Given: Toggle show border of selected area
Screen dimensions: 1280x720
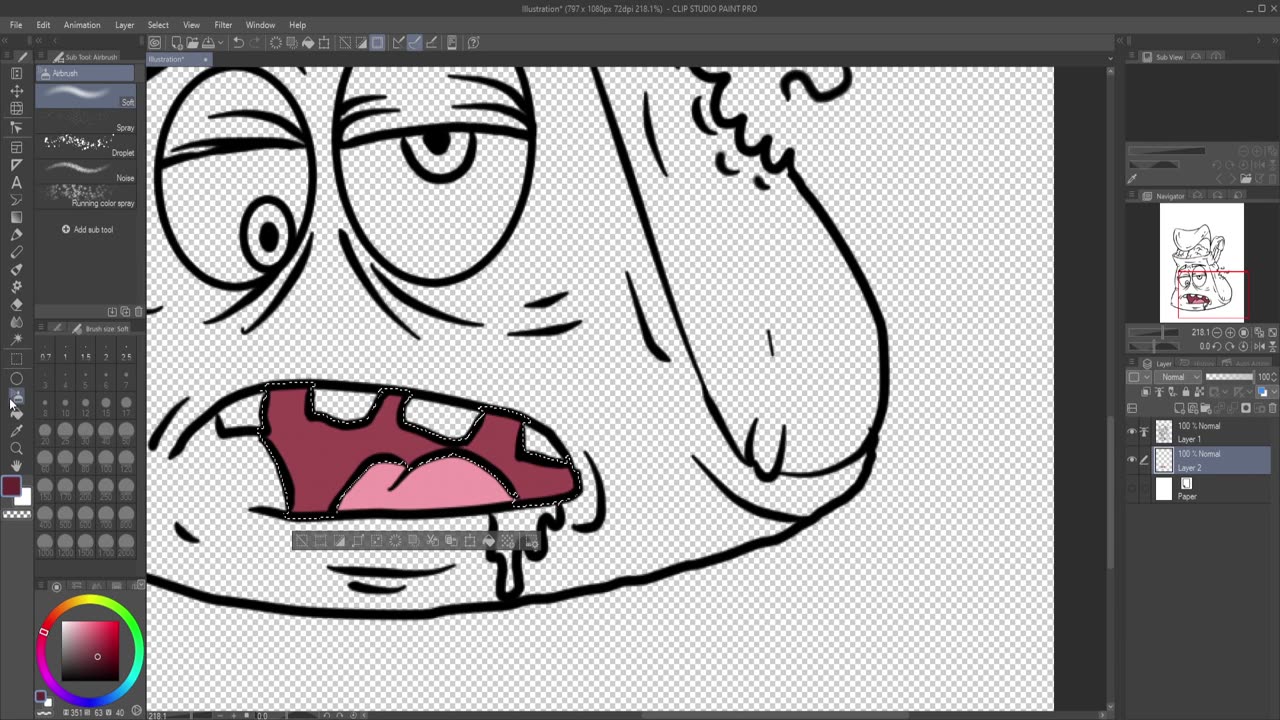Looking at the screenshot, I should pos(378,43).
